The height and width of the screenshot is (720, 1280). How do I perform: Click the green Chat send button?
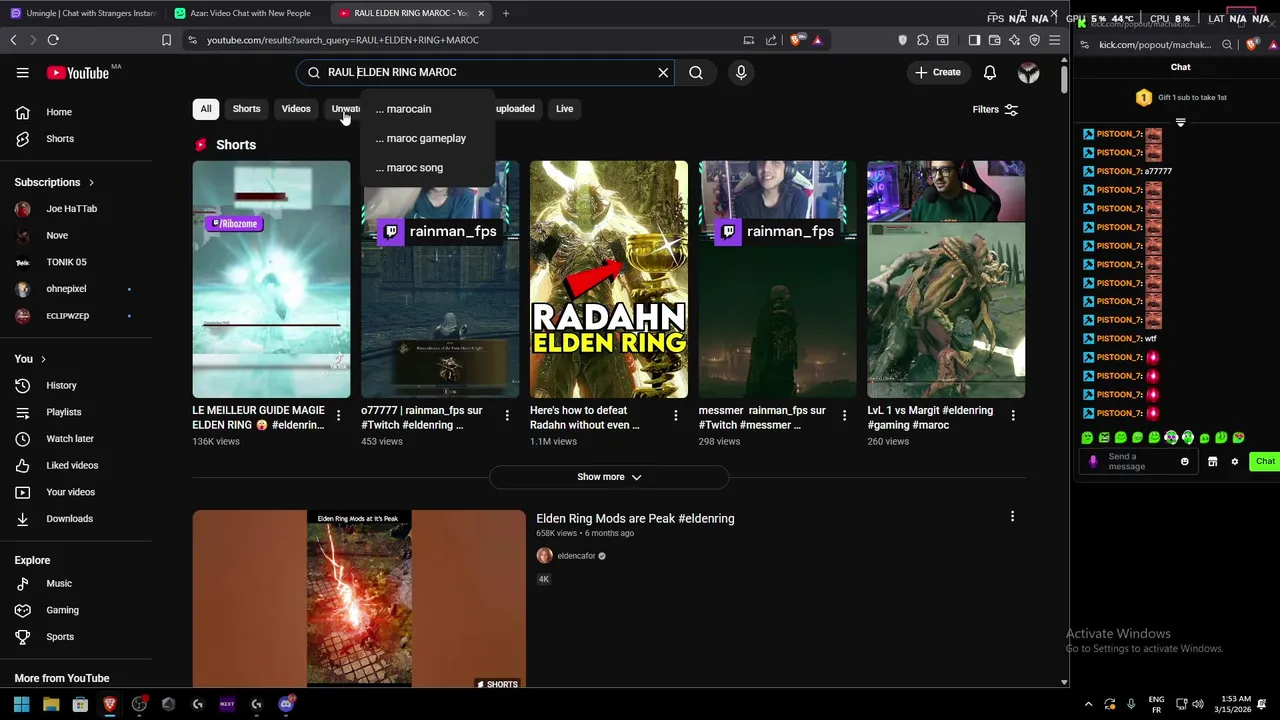[1265, 462]
